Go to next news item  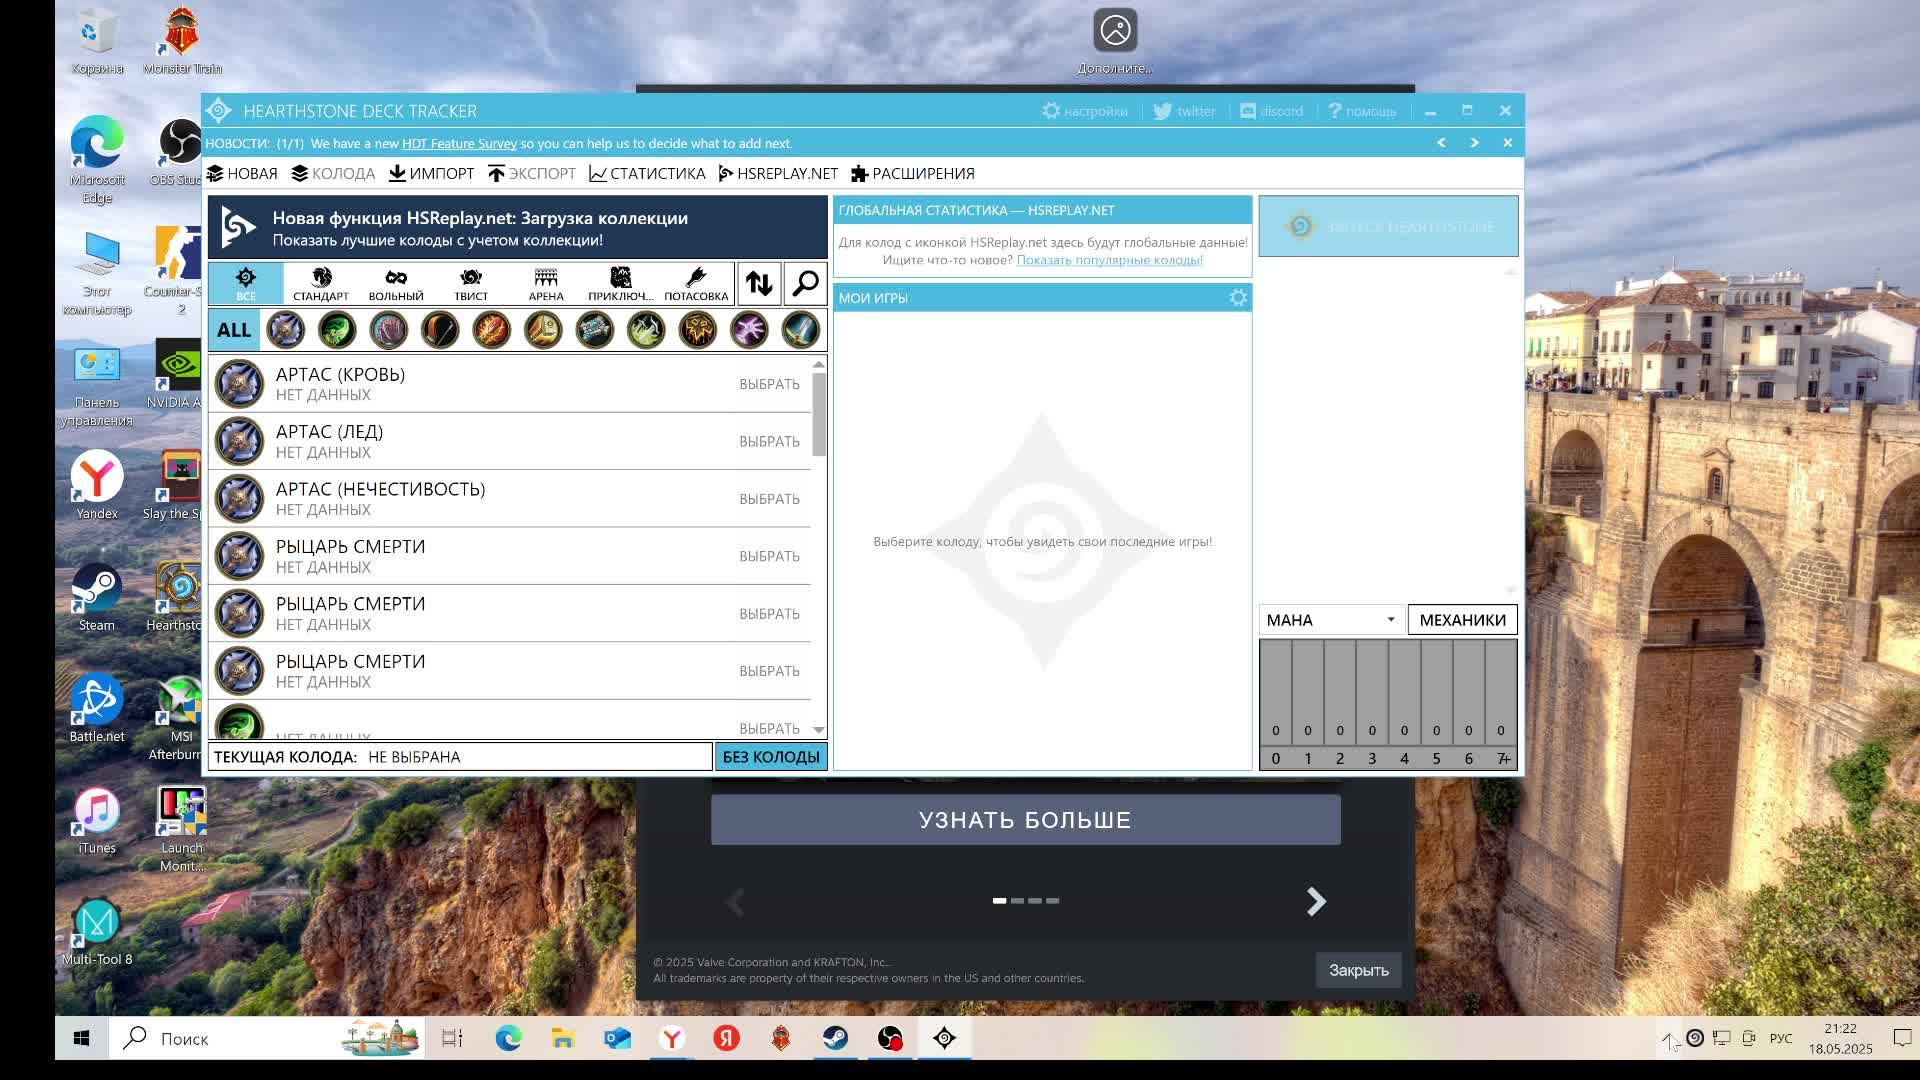(x=1474, y=143)
